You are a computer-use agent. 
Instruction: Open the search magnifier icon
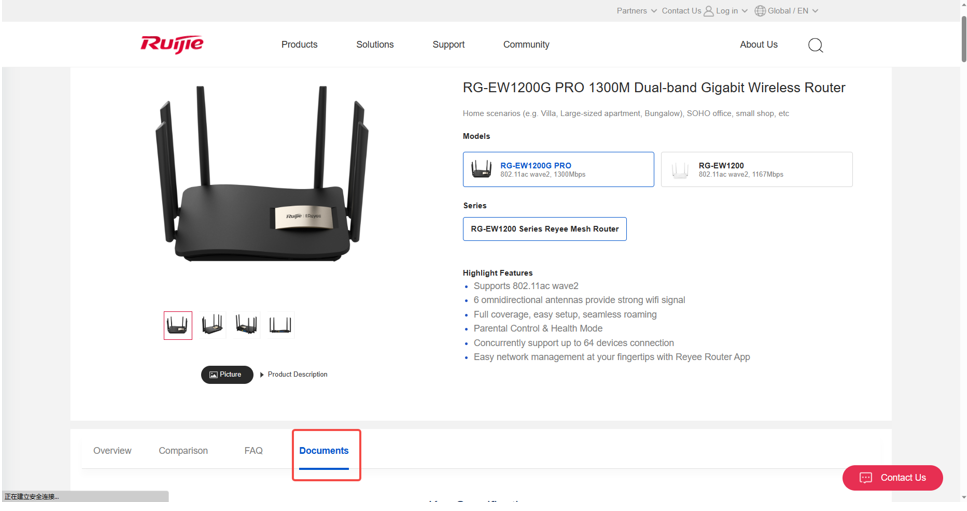point(815,45)
